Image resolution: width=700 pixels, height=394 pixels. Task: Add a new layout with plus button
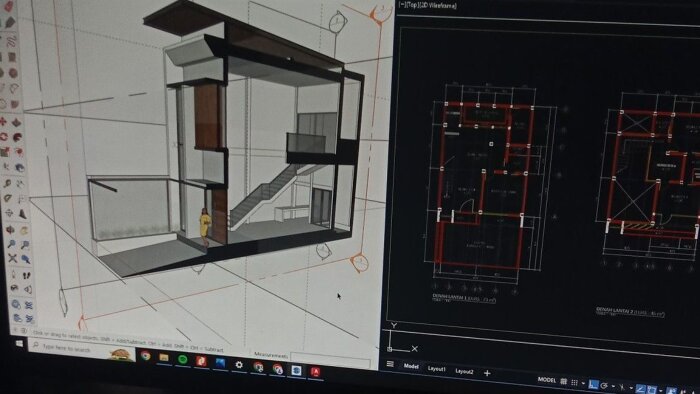coord(487,373)
